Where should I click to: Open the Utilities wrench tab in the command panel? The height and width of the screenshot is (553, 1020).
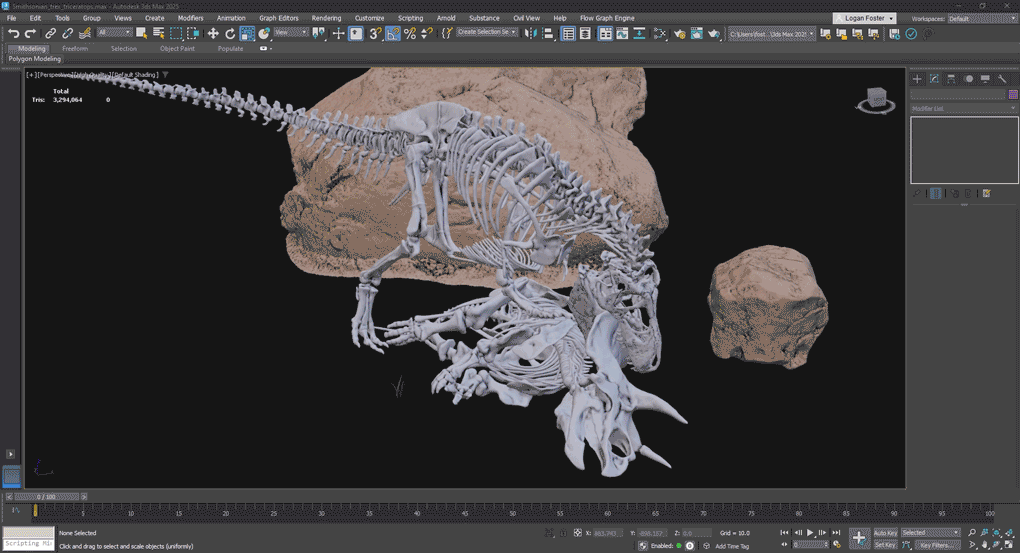click(x=1002, y=79)
